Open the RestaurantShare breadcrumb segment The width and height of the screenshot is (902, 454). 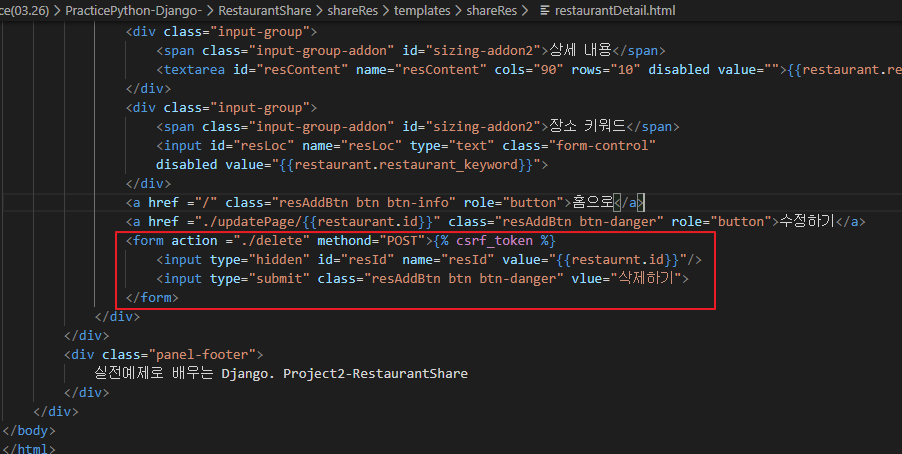click(x=265, y=10)
